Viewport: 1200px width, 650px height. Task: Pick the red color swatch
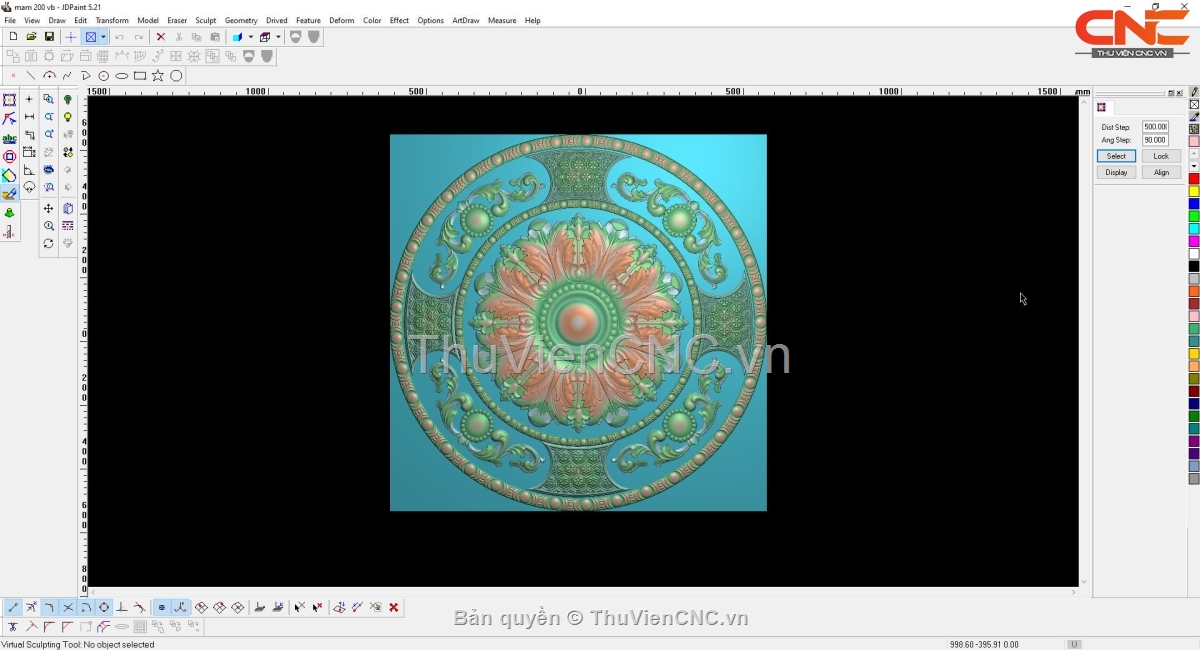click(x=1193, y=179)
